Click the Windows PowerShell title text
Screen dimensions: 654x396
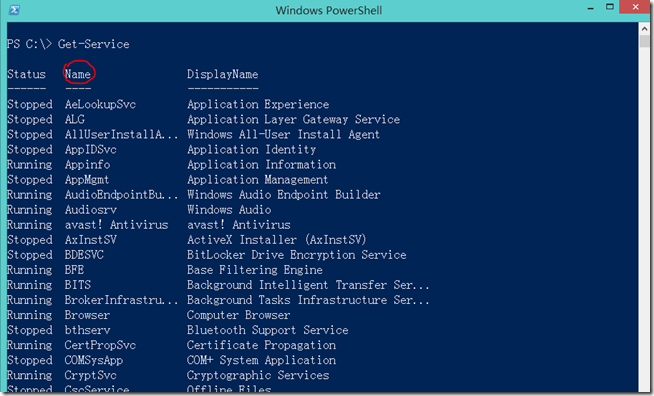pyautogui.click(x=329, y=10)
